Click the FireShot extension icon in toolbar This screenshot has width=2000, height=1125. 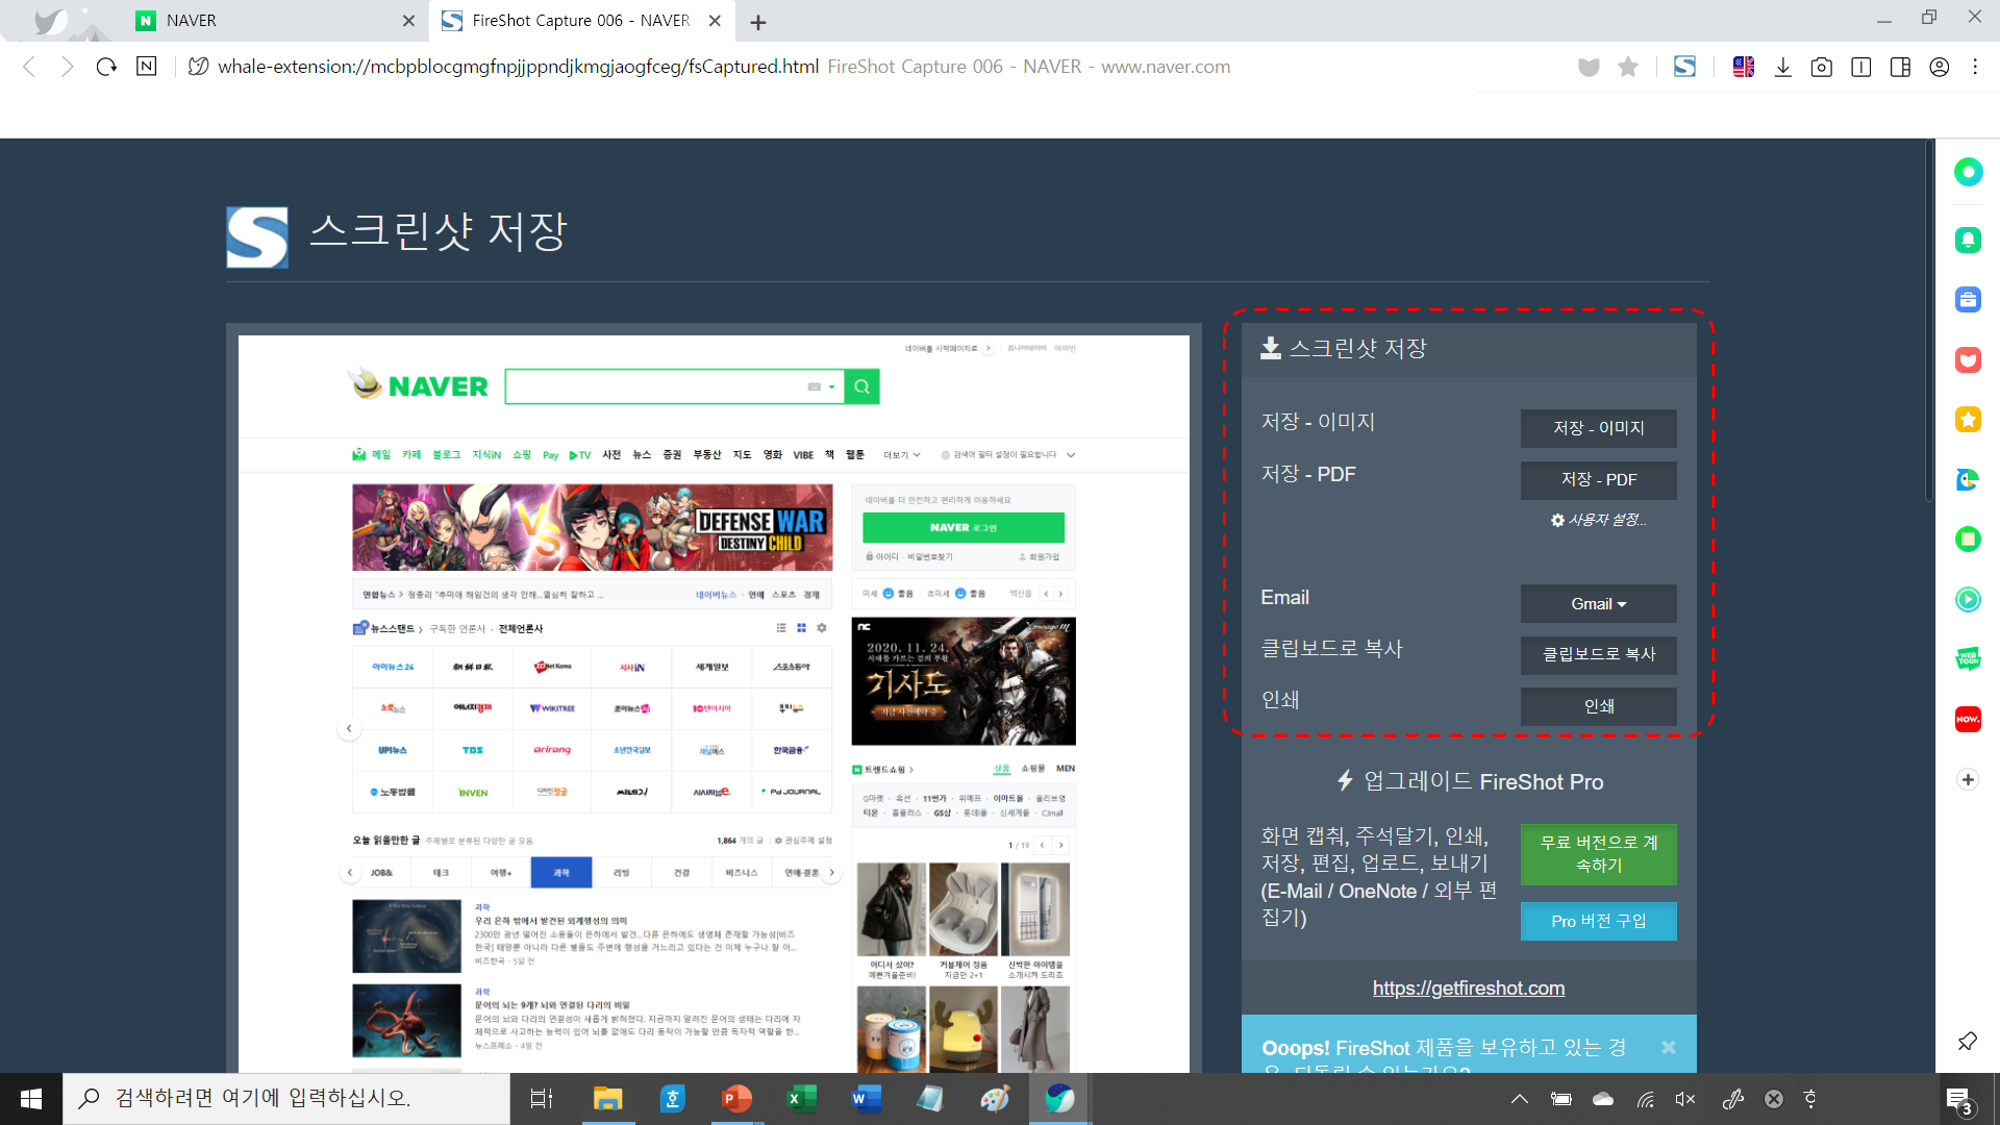(x=1685, y=67)
